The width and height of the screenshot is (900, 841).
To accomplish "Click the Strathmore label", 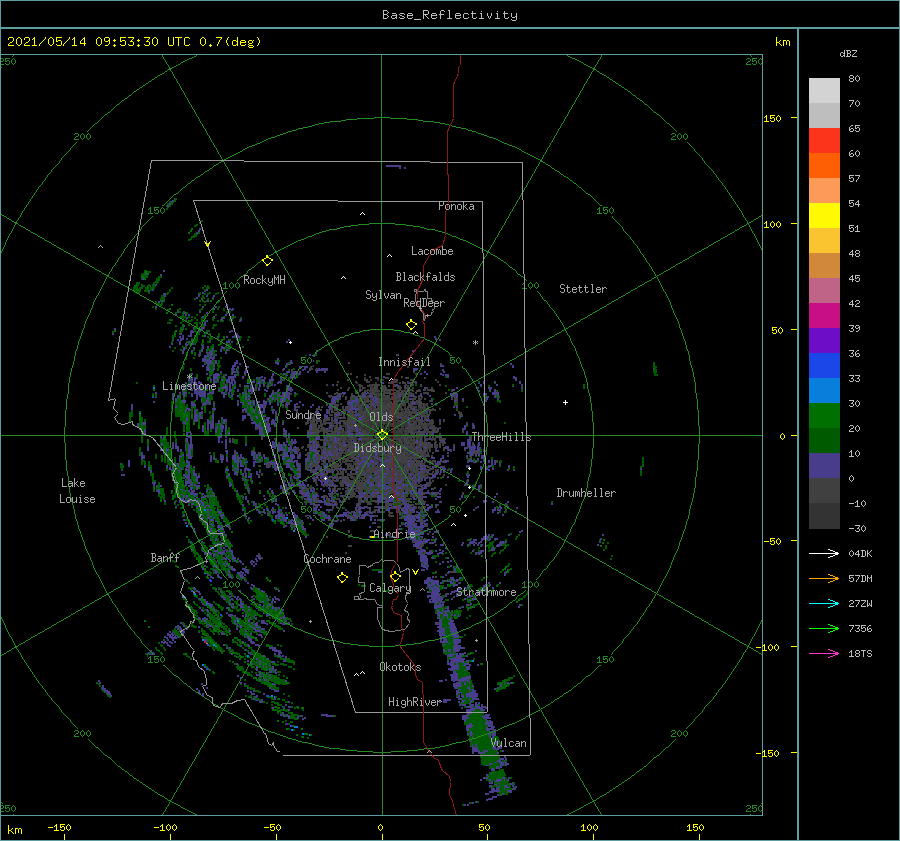I will coord(486,592).
